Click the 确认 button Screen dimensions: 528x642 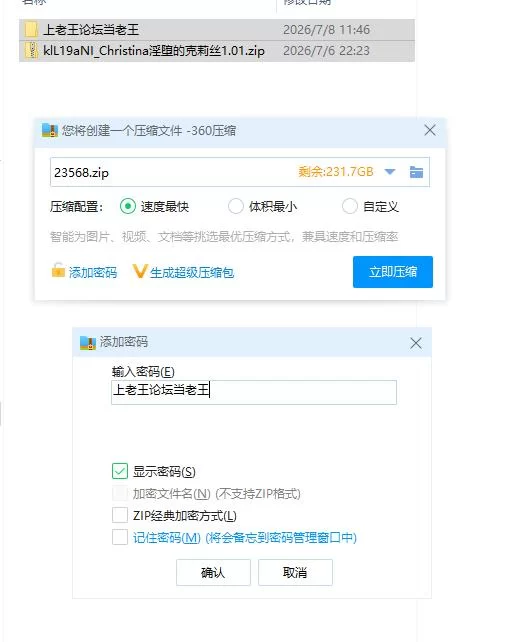pyautogui.click(x=213, y=572)
